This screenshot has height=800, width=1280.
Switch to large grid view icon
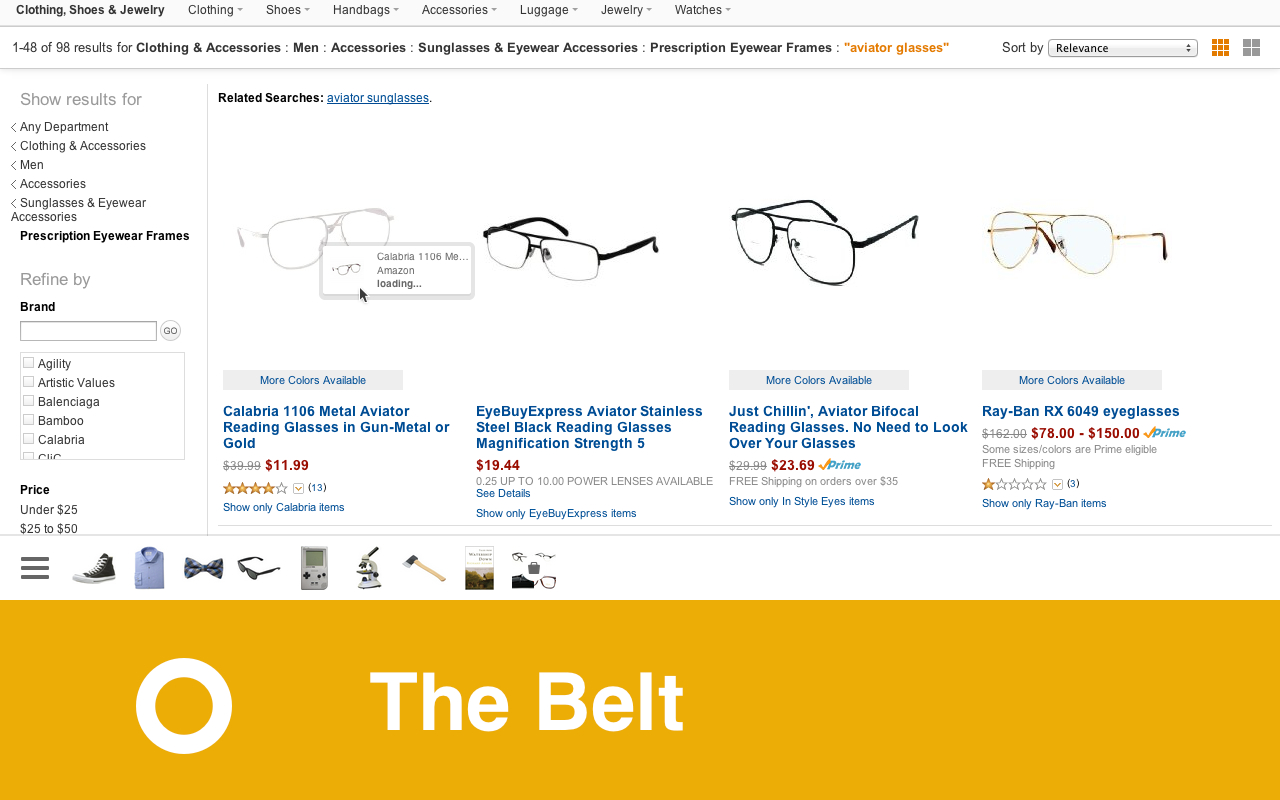(1251, 48)
